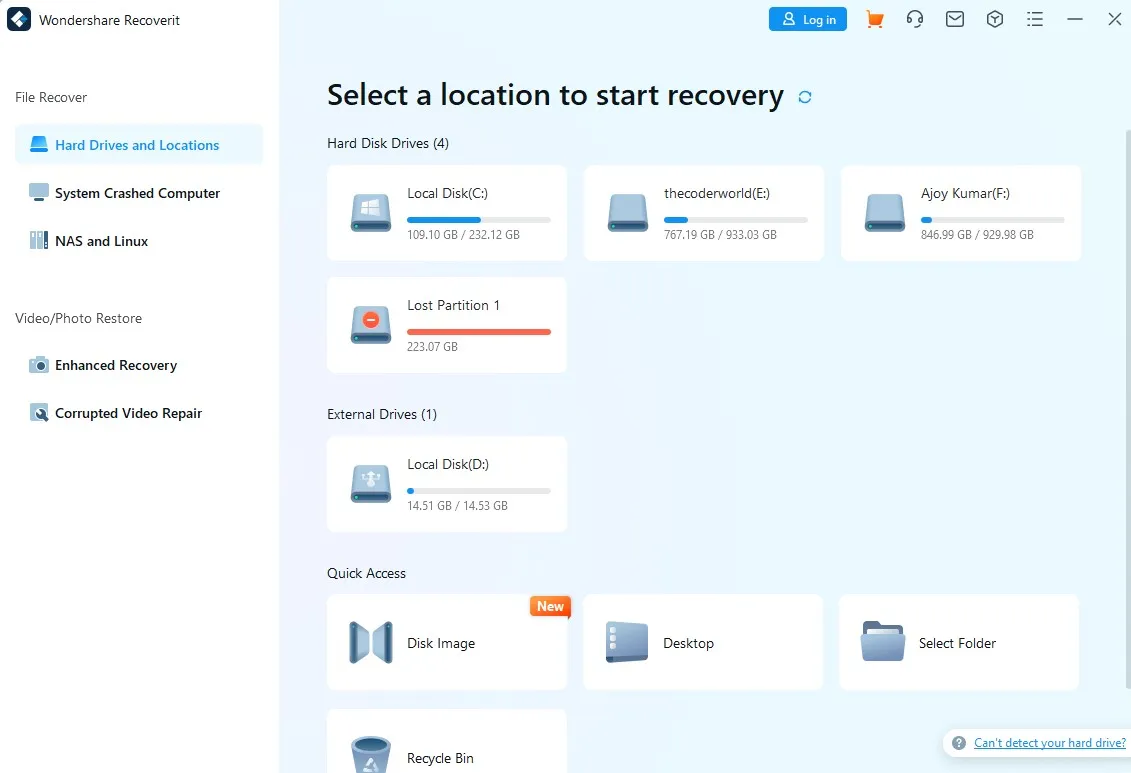Viewport: 1131px width, 773px height.
Task: Click the Log in button
Action: click(808, 19)
